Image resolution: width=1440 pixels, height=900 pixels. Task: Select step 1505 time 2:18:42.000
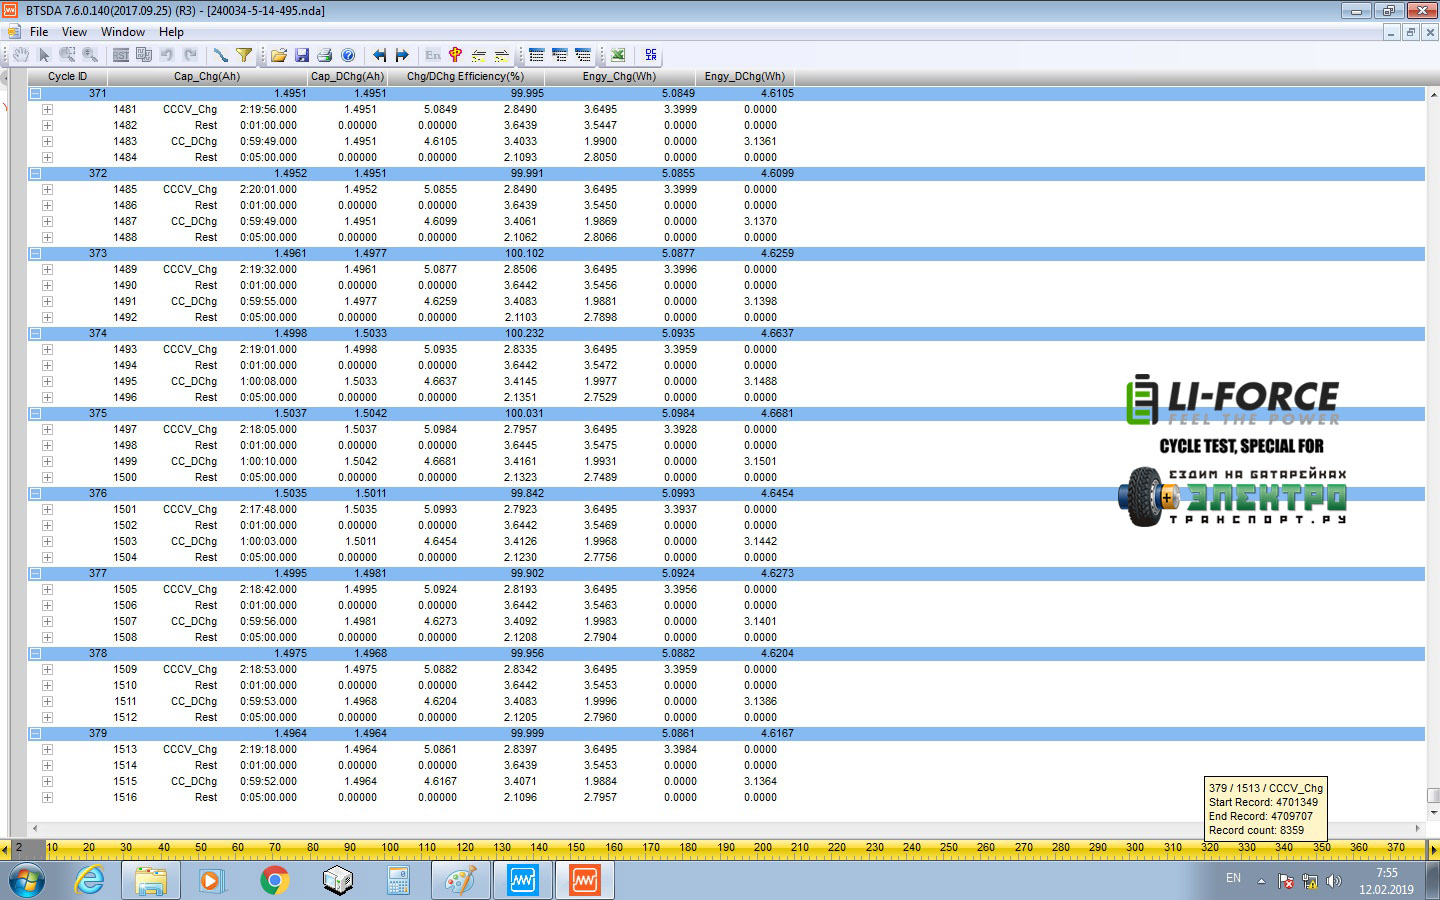click(x=268, y=589)
